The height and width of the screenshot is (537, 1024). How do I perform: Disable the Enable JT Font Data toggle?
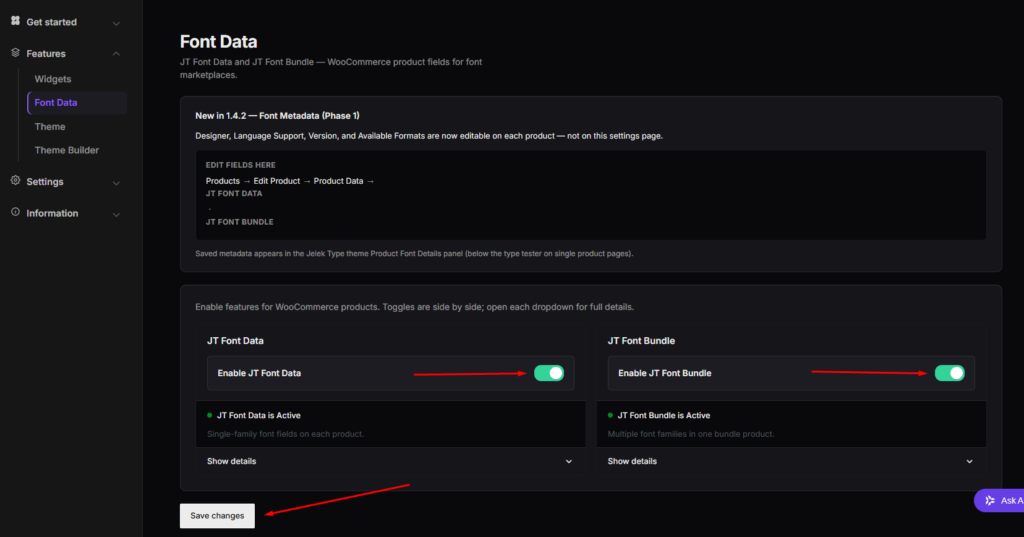[549, 373]
